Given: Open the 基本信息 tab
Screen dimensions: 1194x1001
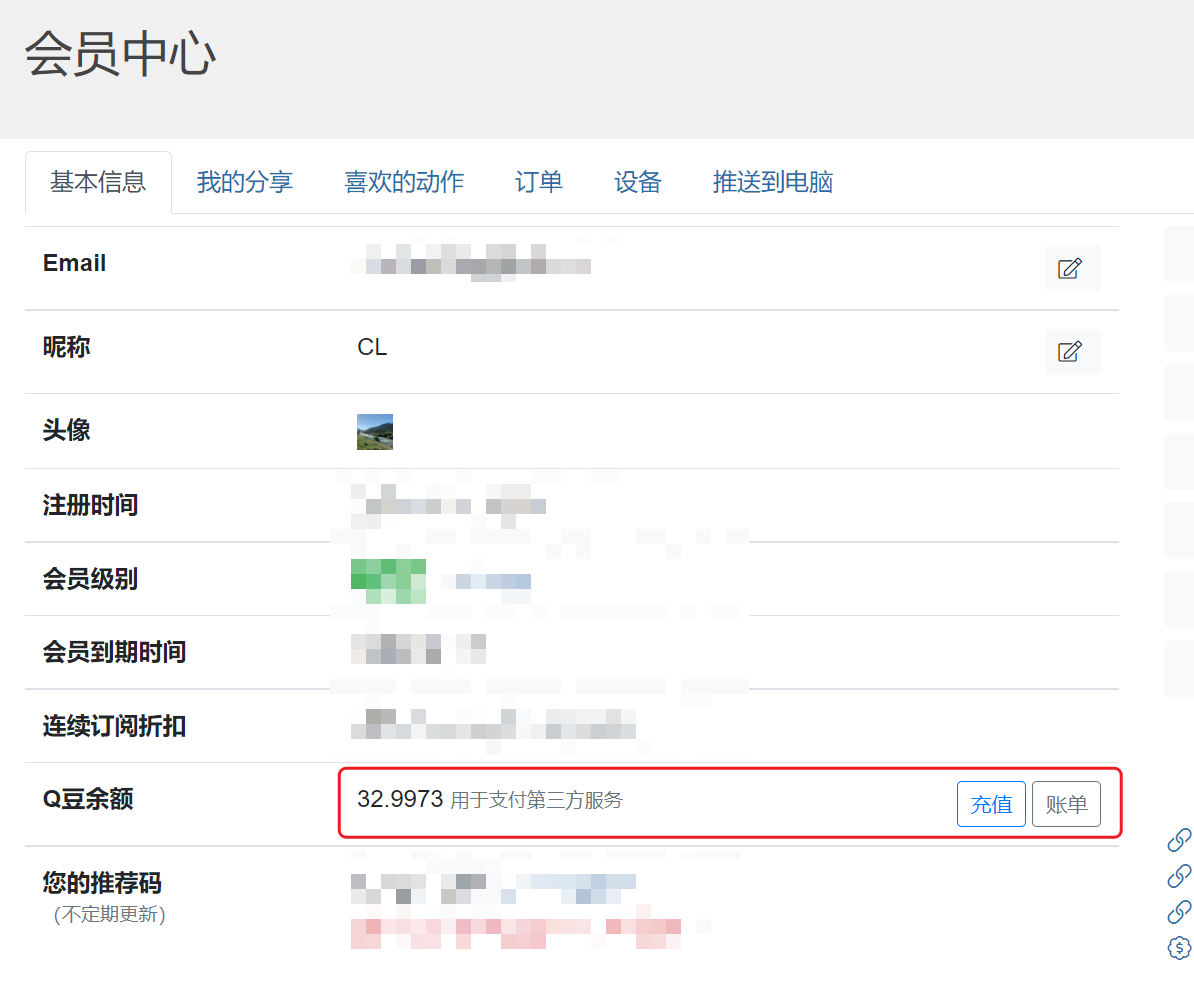Looking at the screenshot, I should click(x=98, y=183).
